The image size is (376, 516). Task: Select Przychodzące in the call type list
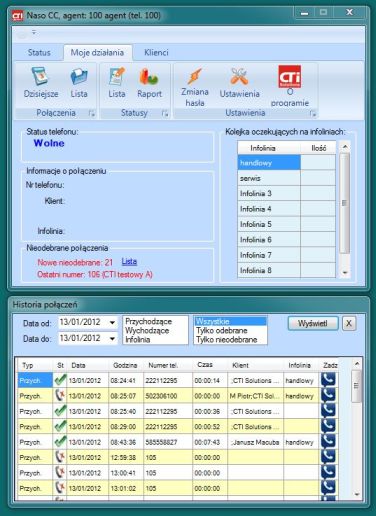pyautogui.click(x=149, y=321)
